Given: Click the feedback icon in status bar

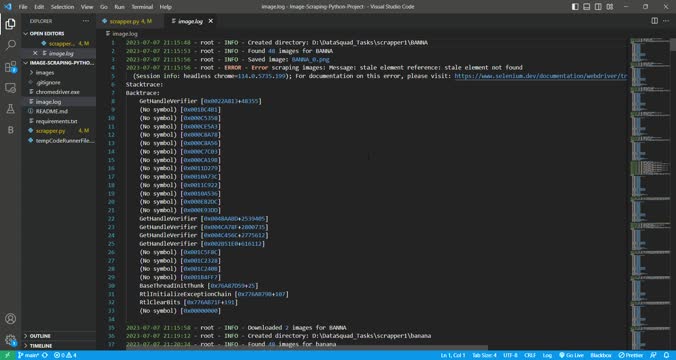Looking at the screenshot, I should tap(654, 355).
